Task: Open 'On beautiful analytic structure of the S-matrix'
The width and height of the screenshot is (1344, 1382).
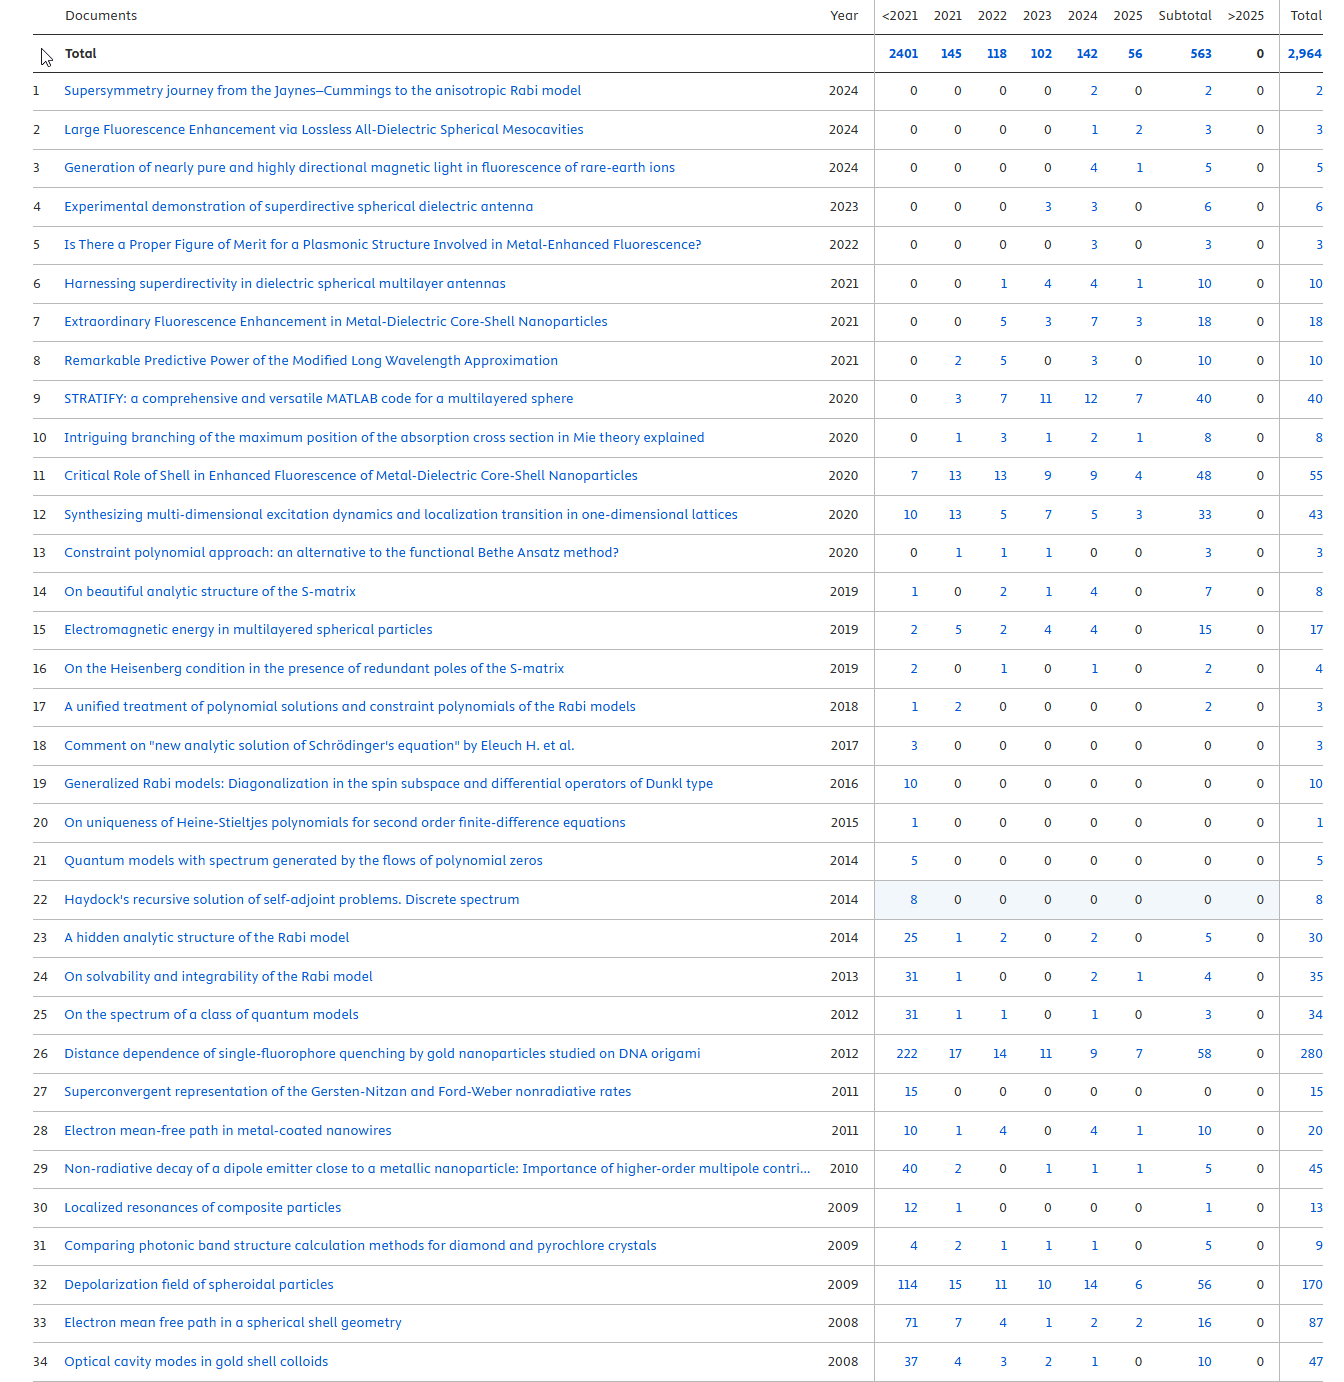Action: (x=209, y=592)
